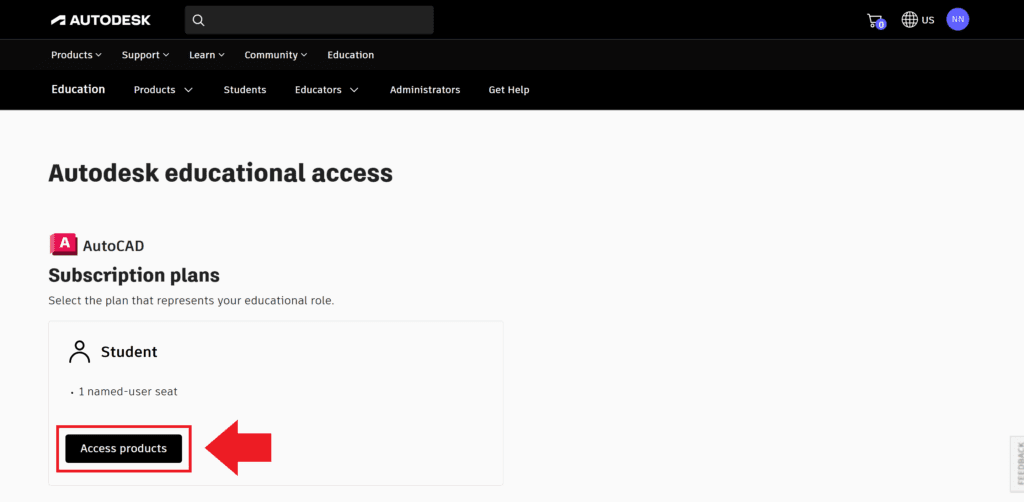1024x502 pixels.
Task: Click the Autodesk logo in header
Action: pyautogui.click(x=100, y=20)
